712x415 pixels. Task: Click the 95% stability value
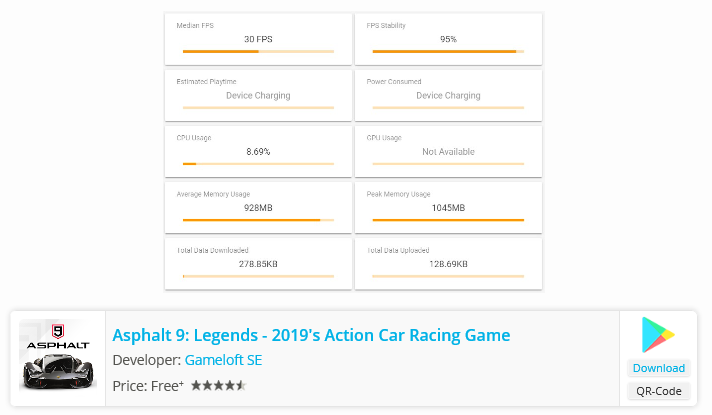[448, 39]
